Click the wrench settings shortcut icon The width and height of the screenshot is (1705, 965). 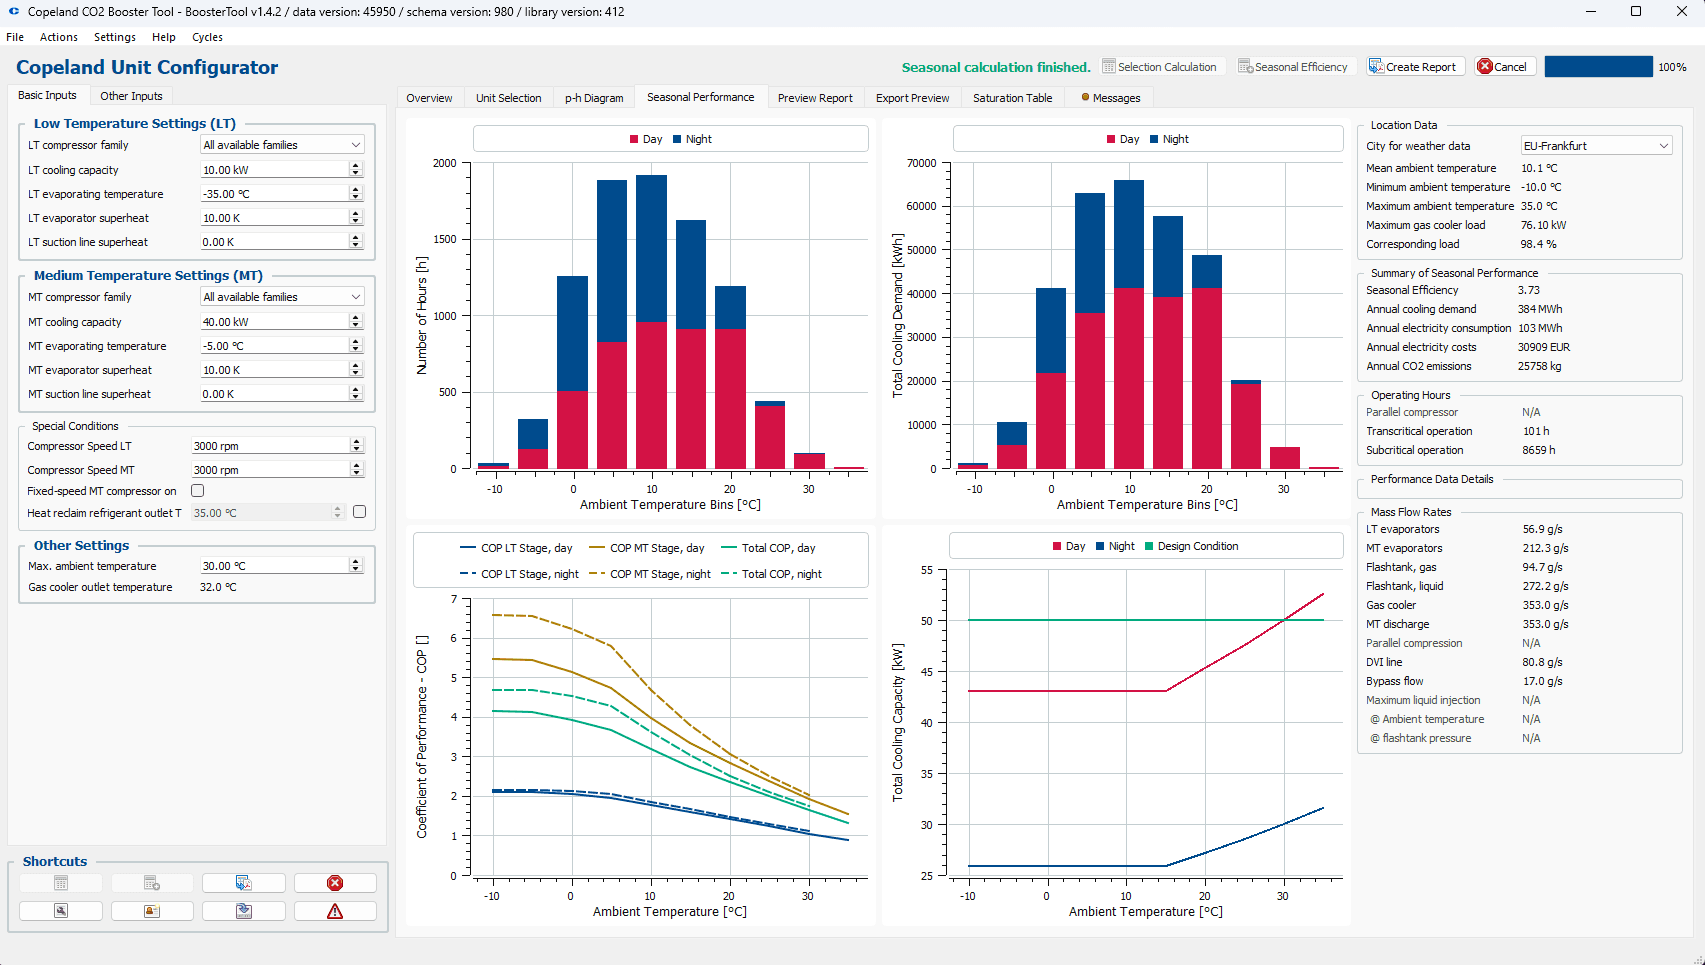61,911
